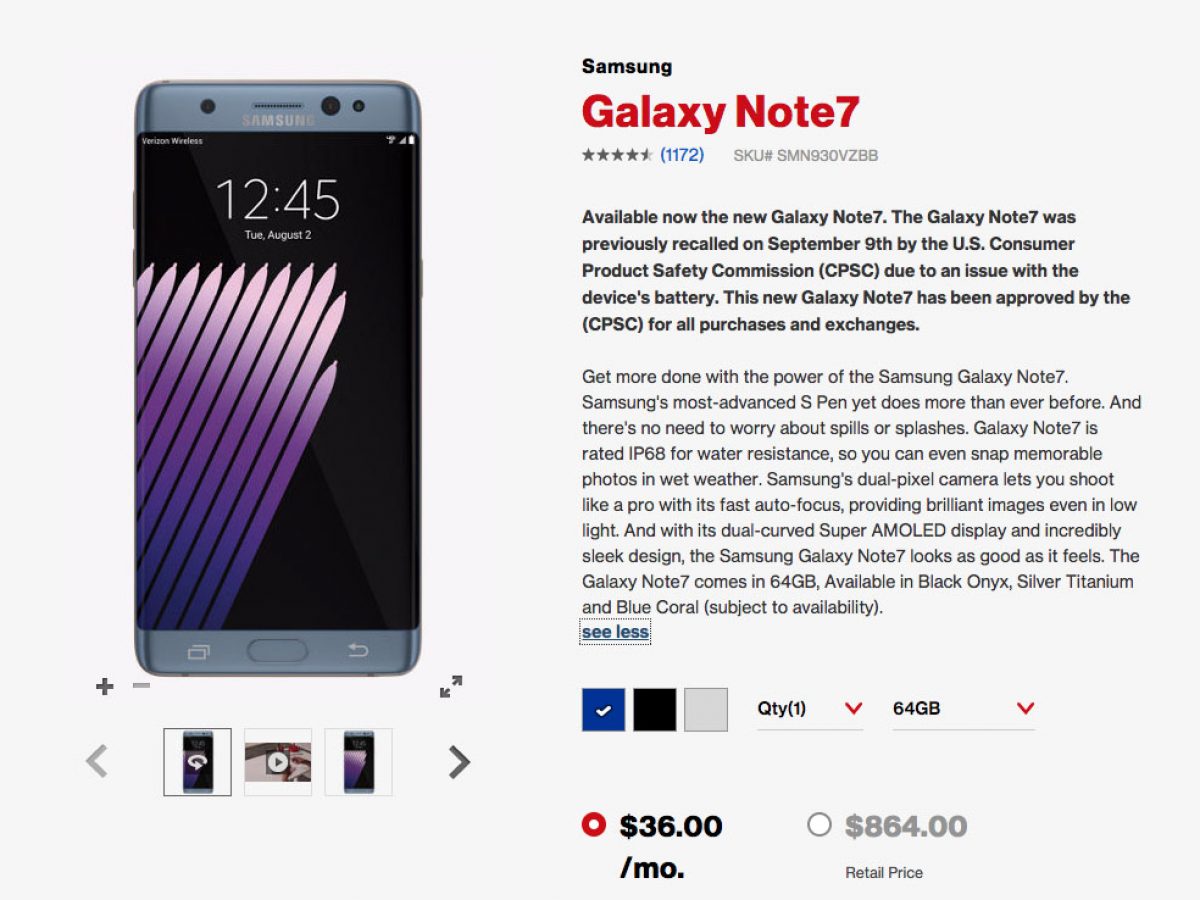Click the minus zoom-out icon
Image resolution: width=1200 pixels, height=900 pixels.
(141, 686)
